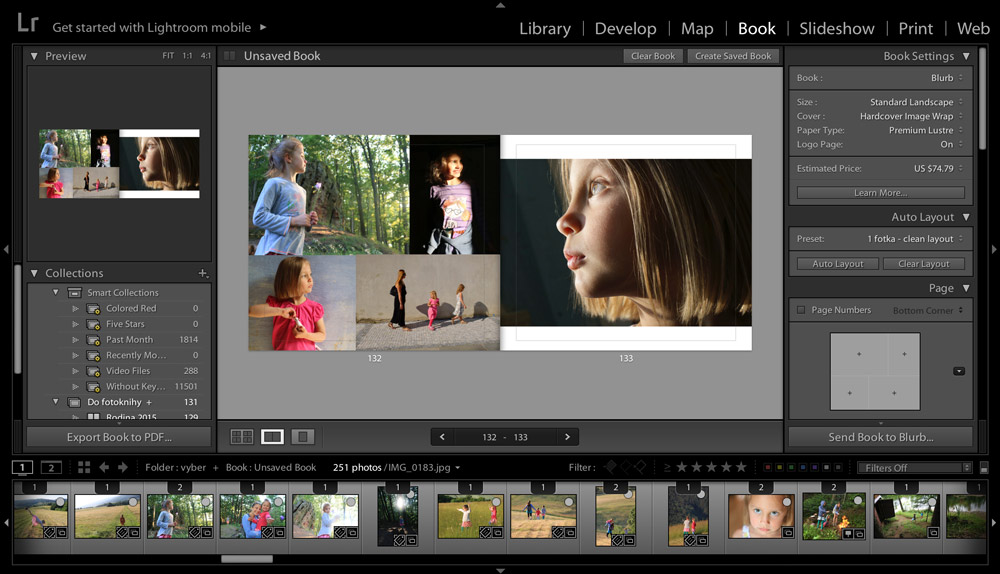The height and width of the screenshot is (574, 1000).
Task: Open grid view icon in filmstrip bar
Action: [84, 467]
